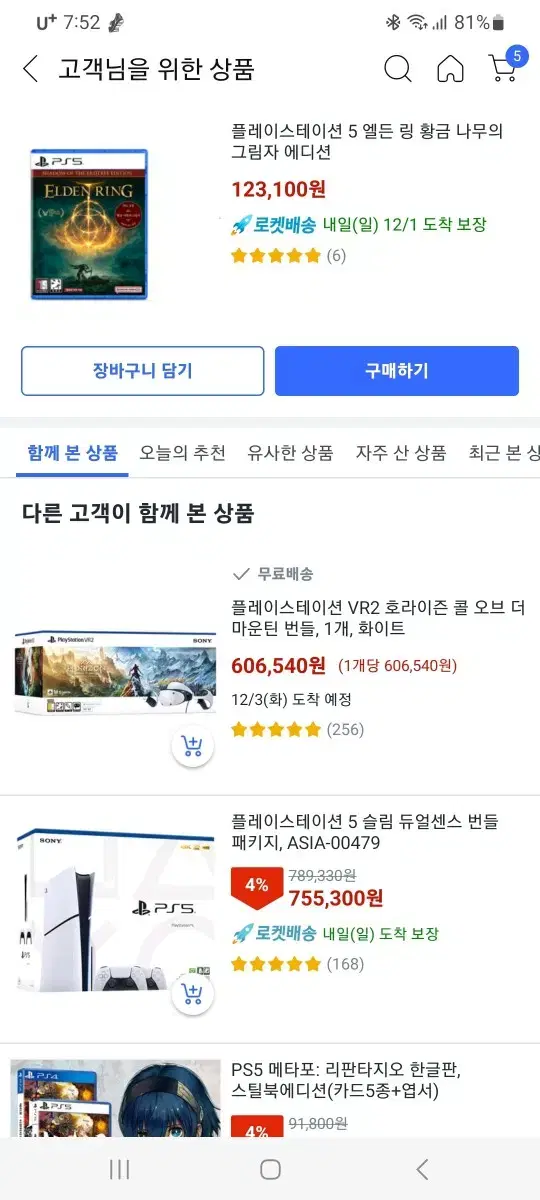Select the 자주 산 상품 tab
Viewport: 540px width, 1200px height.
coord(401,452)
